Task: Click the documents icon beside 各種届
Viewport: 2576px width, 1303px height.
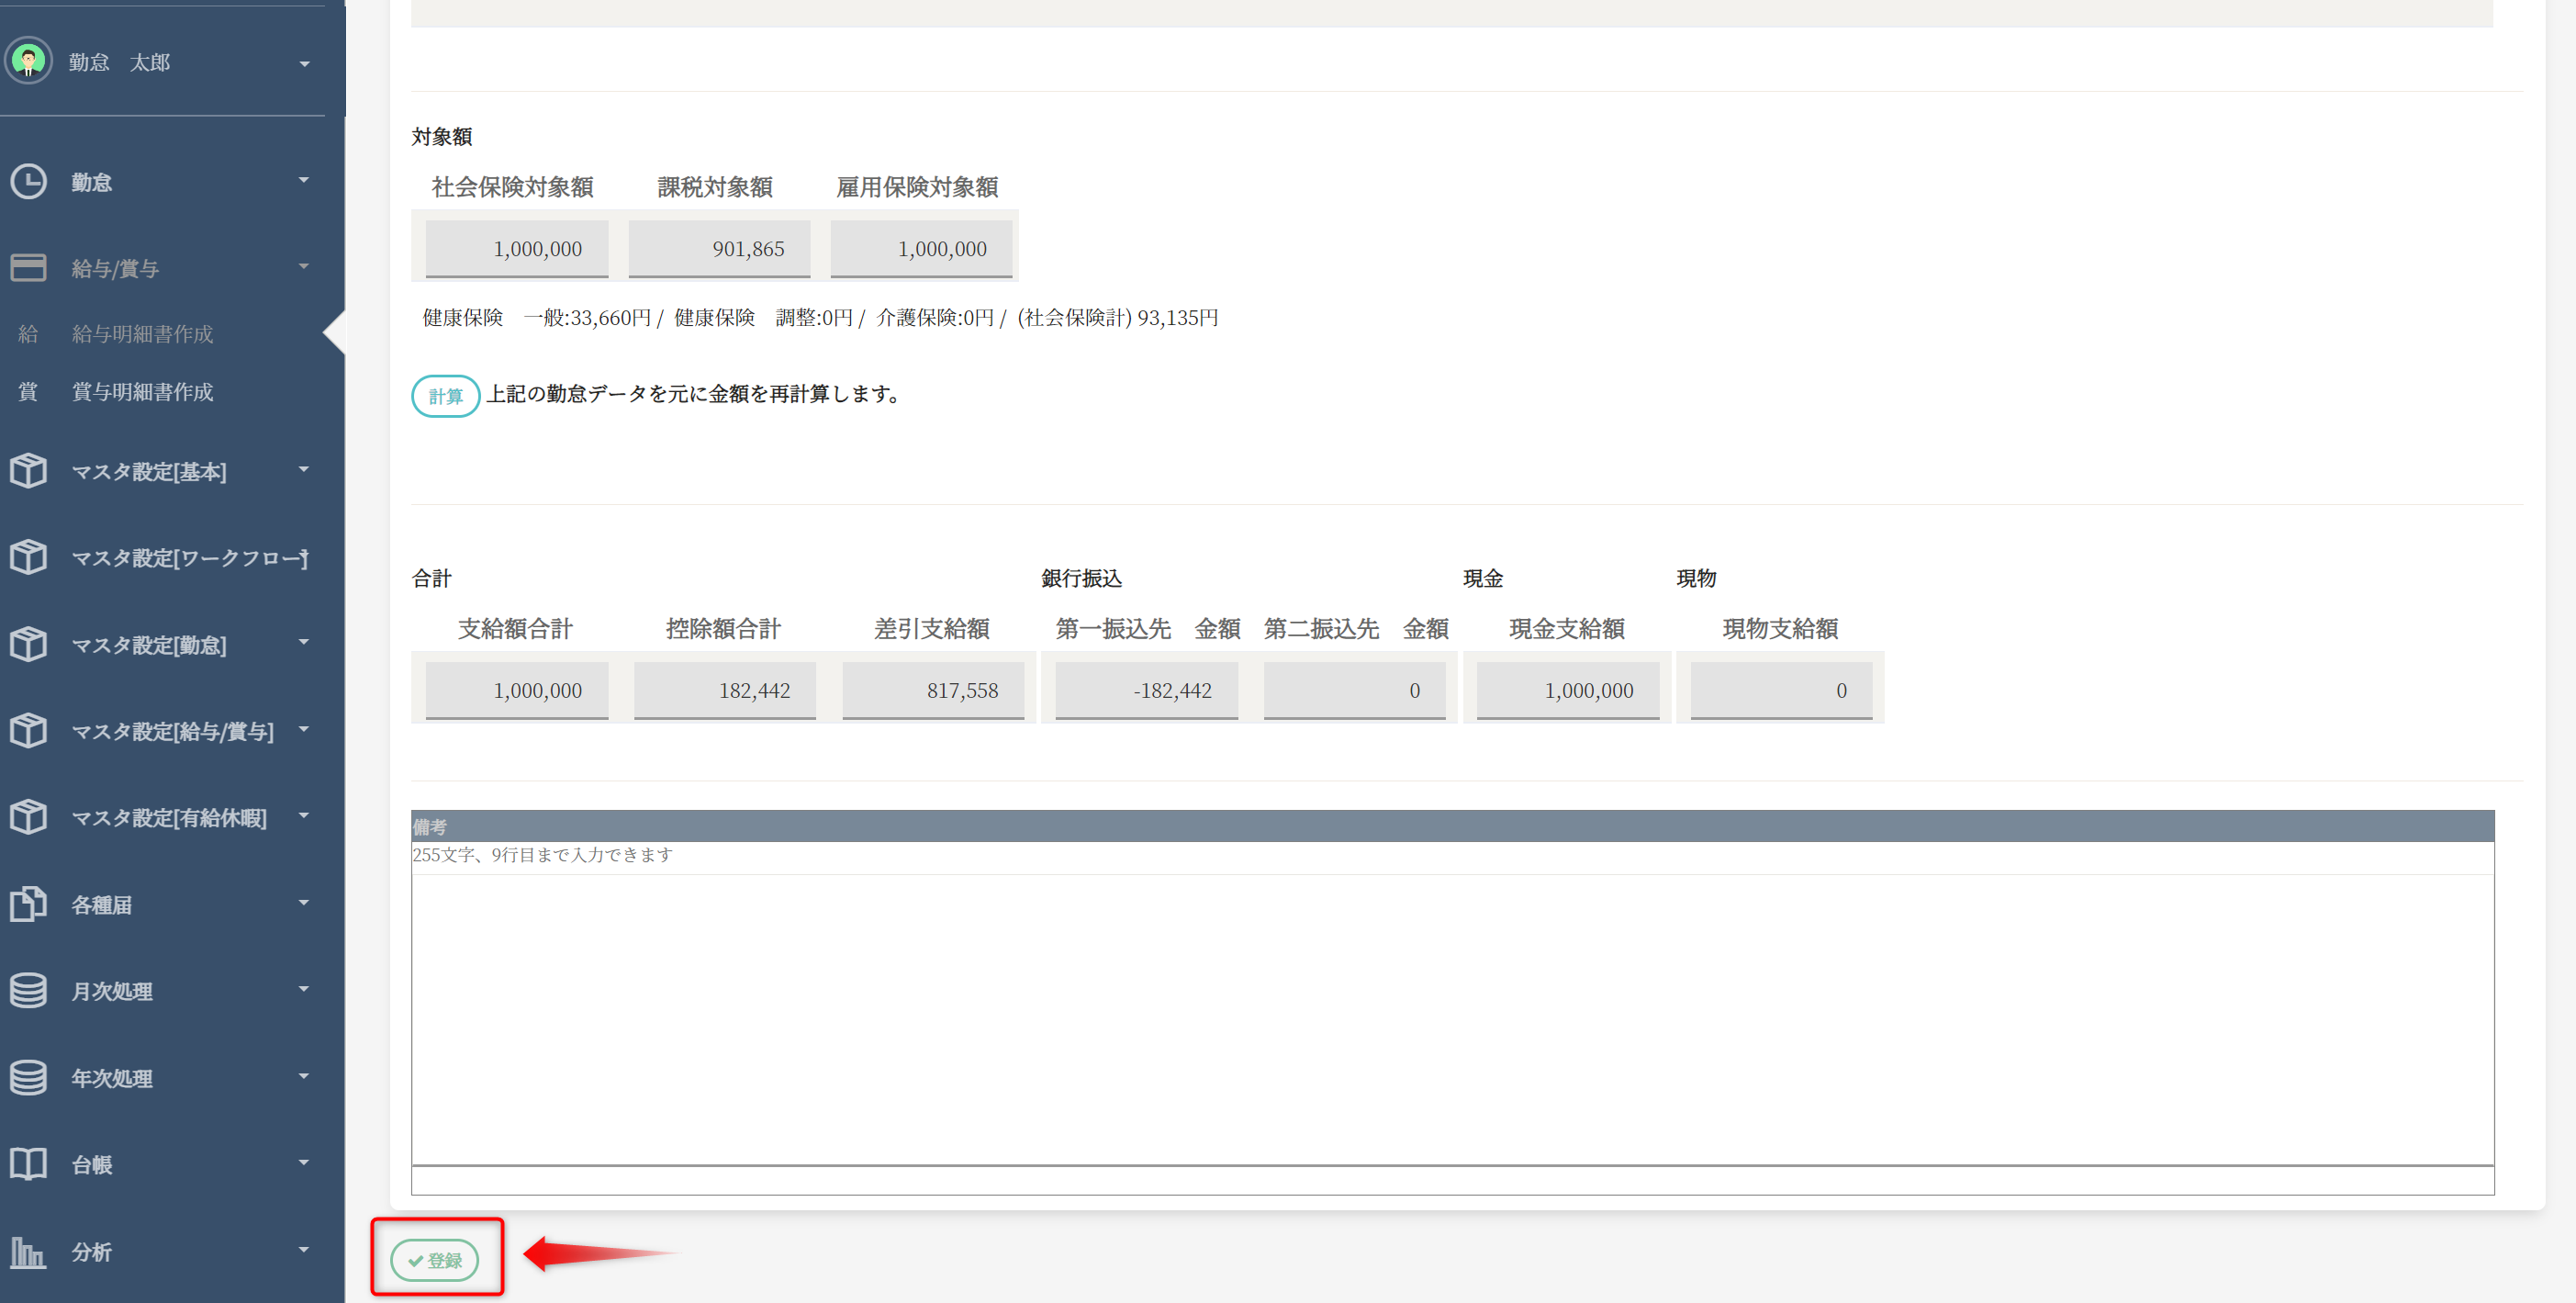Action: coord(28,904)
